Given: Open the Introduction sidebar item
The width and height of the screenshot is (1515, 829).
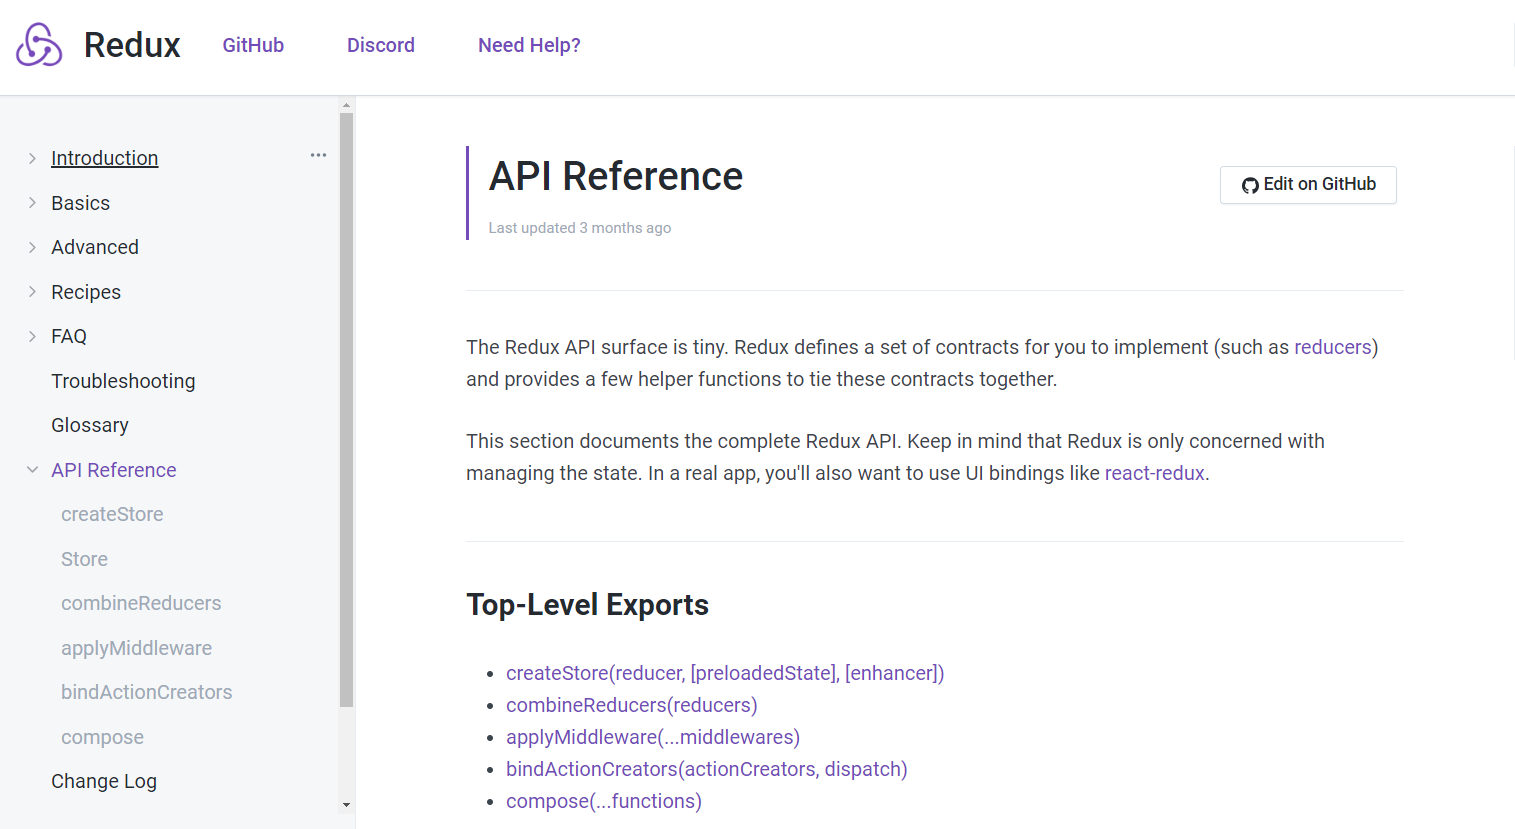Looking at the screenshot, I should (105, 158).
